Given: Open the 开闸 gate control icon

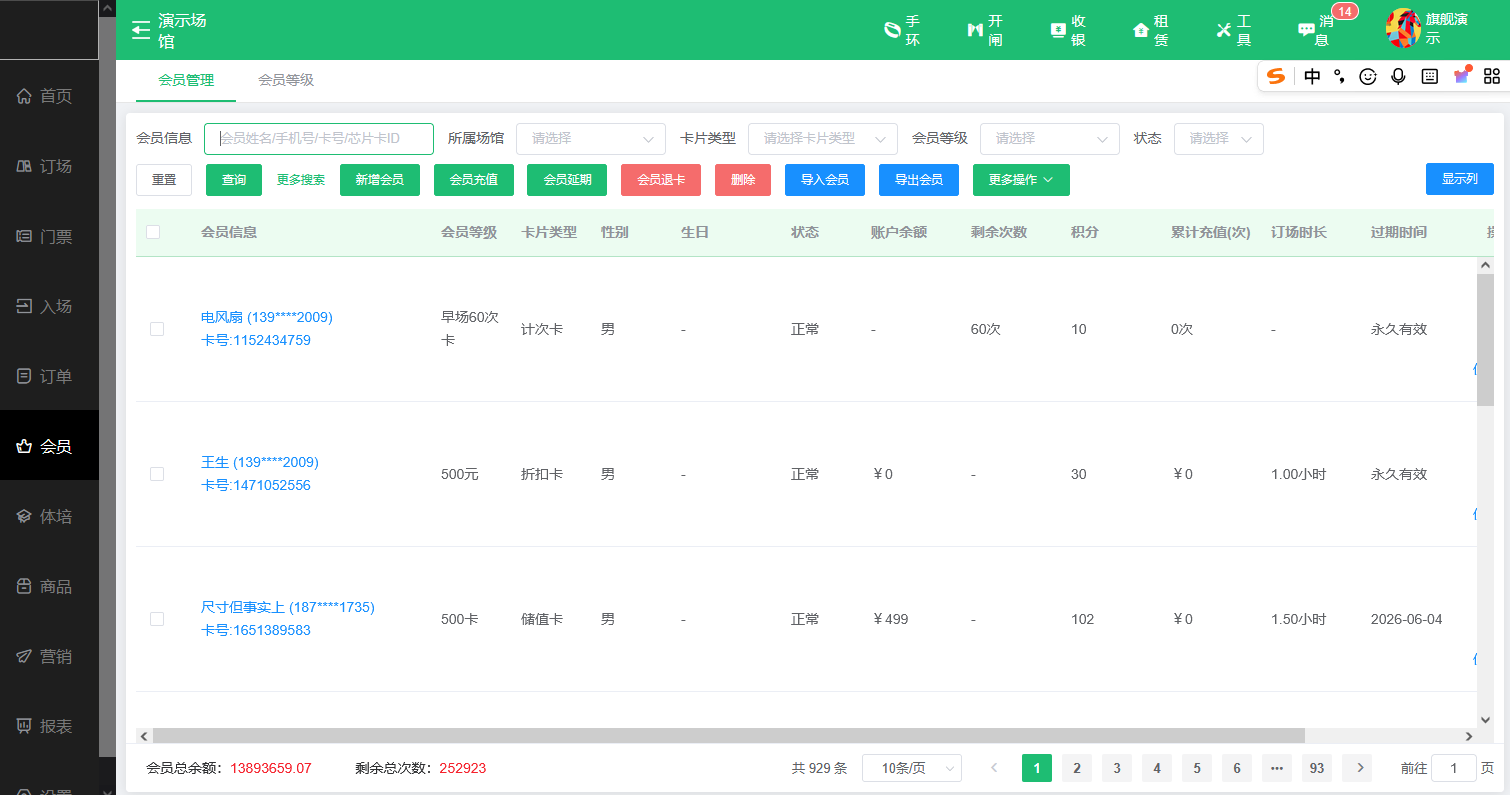Looking at the screenshot, I should click(x=985, y=29).
